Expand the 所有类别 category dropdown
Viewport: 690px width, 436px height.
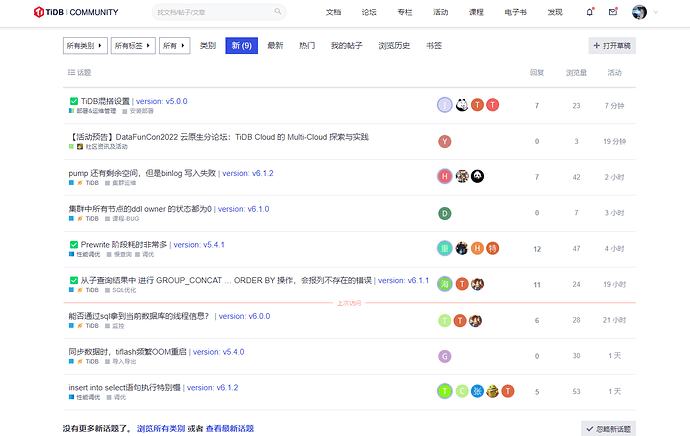click(85, 46)
